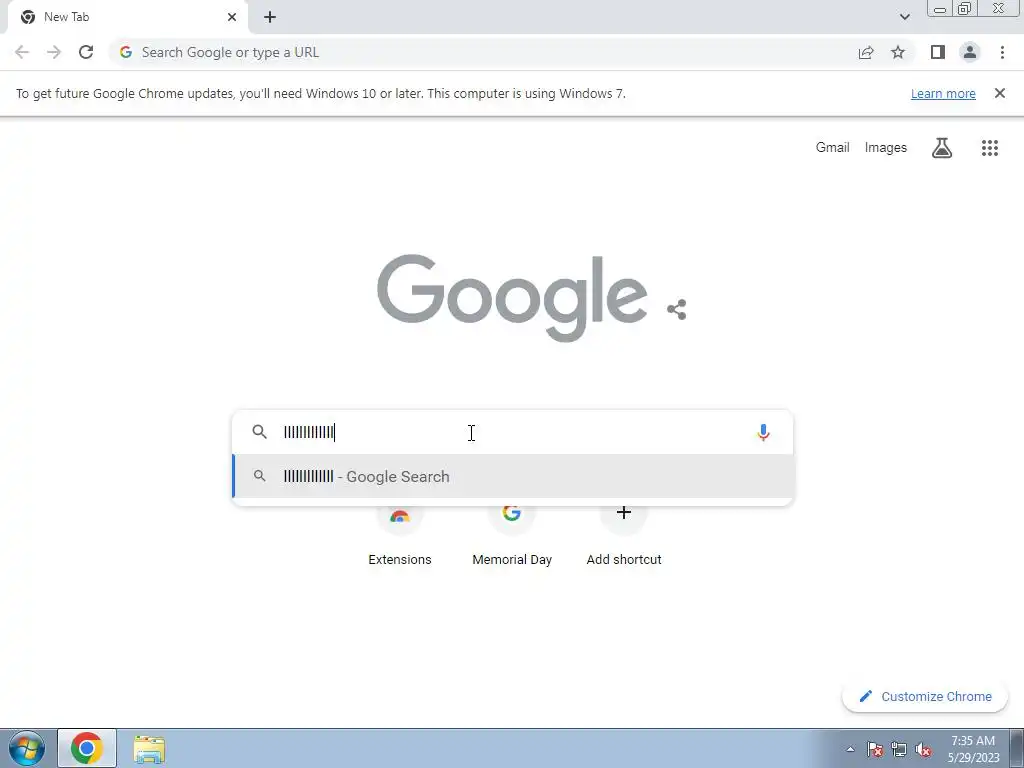Screen dimensions: 1024x768
Task: Bookmark this tab with the star icon
Action: pos(898,52)
